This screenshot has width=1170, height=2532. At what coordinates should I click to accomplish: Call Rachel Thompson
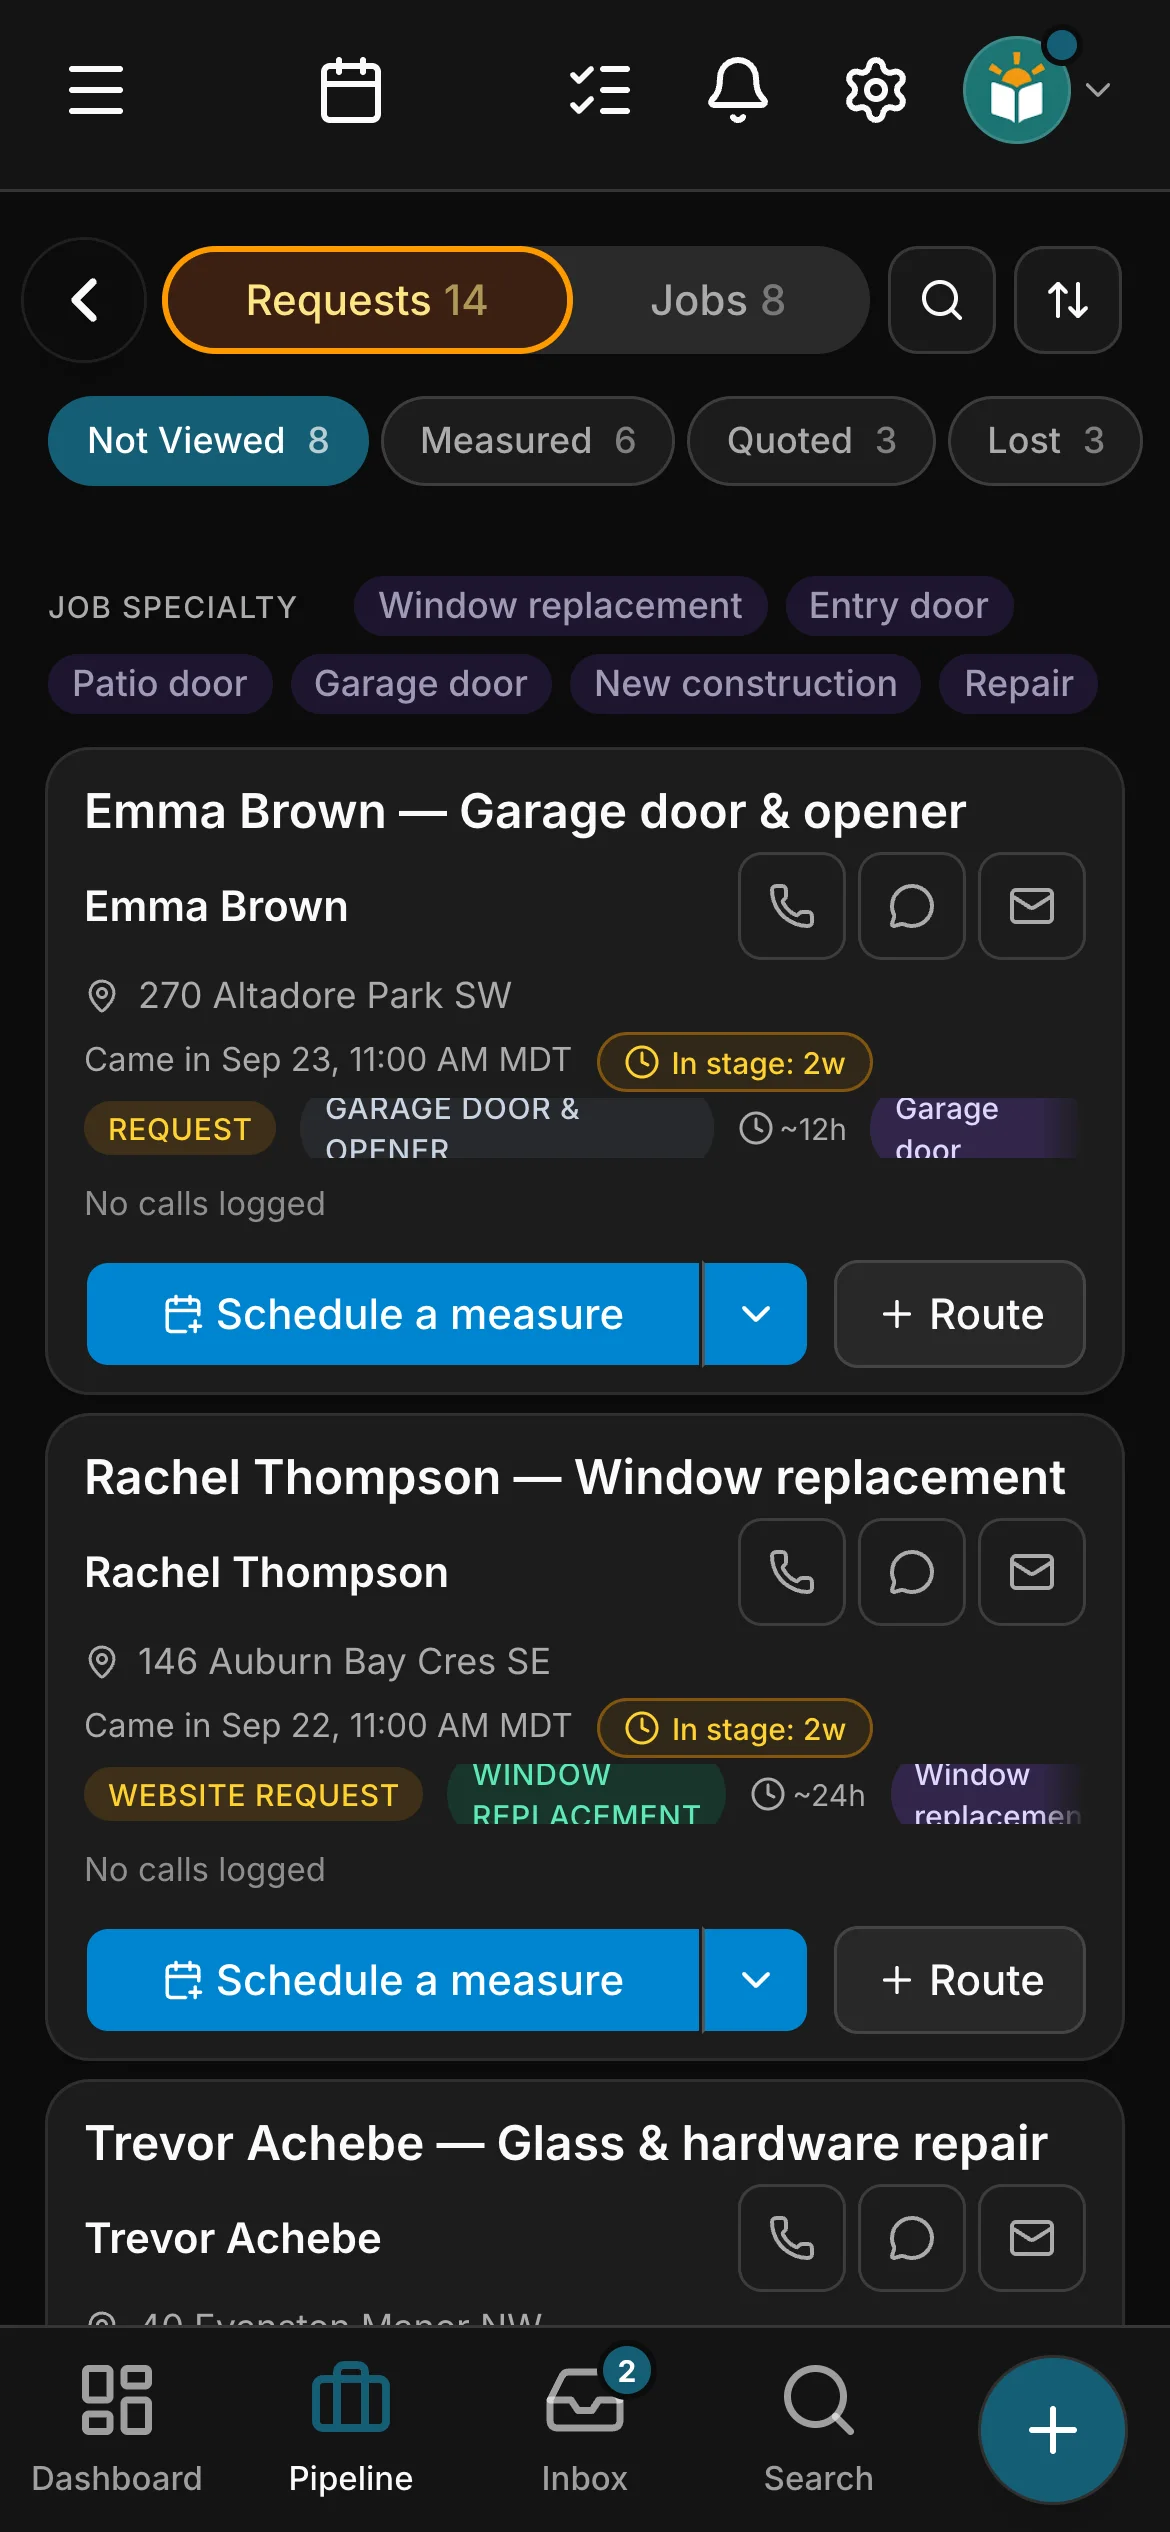(792, 1572)
